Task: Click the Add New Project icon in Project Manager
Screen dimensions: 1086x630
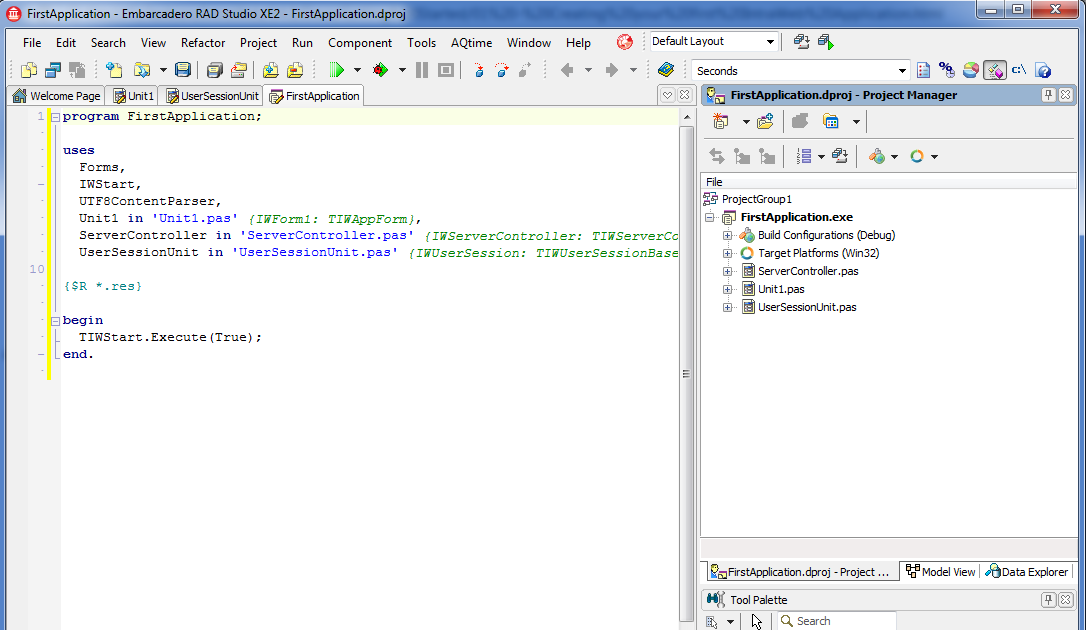Action: (721, 122)
